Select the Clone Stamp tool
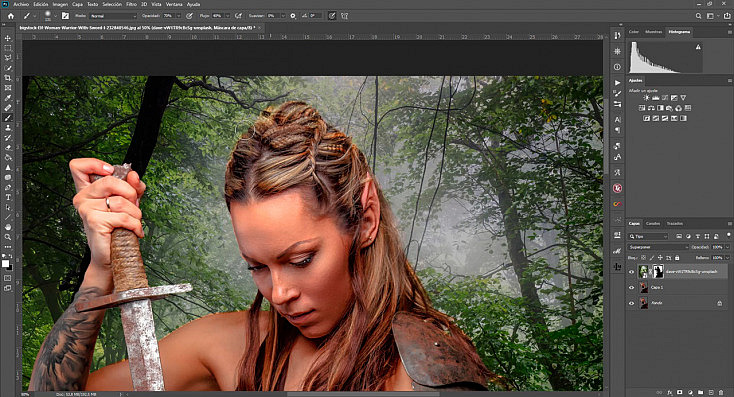Viewport: 734px width, 397px height. 7,127
